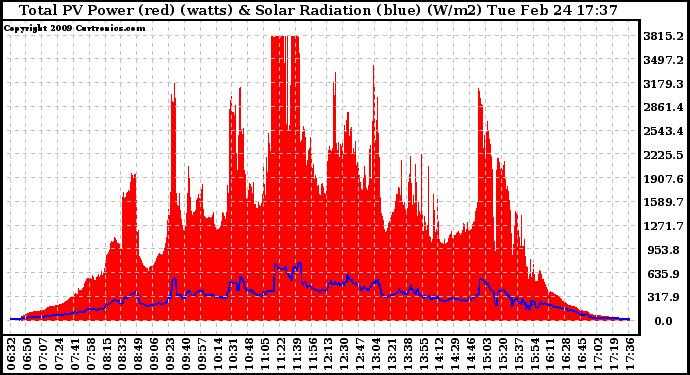Click the 13:38 time label
690x375 pixels.
coord(407,353)
